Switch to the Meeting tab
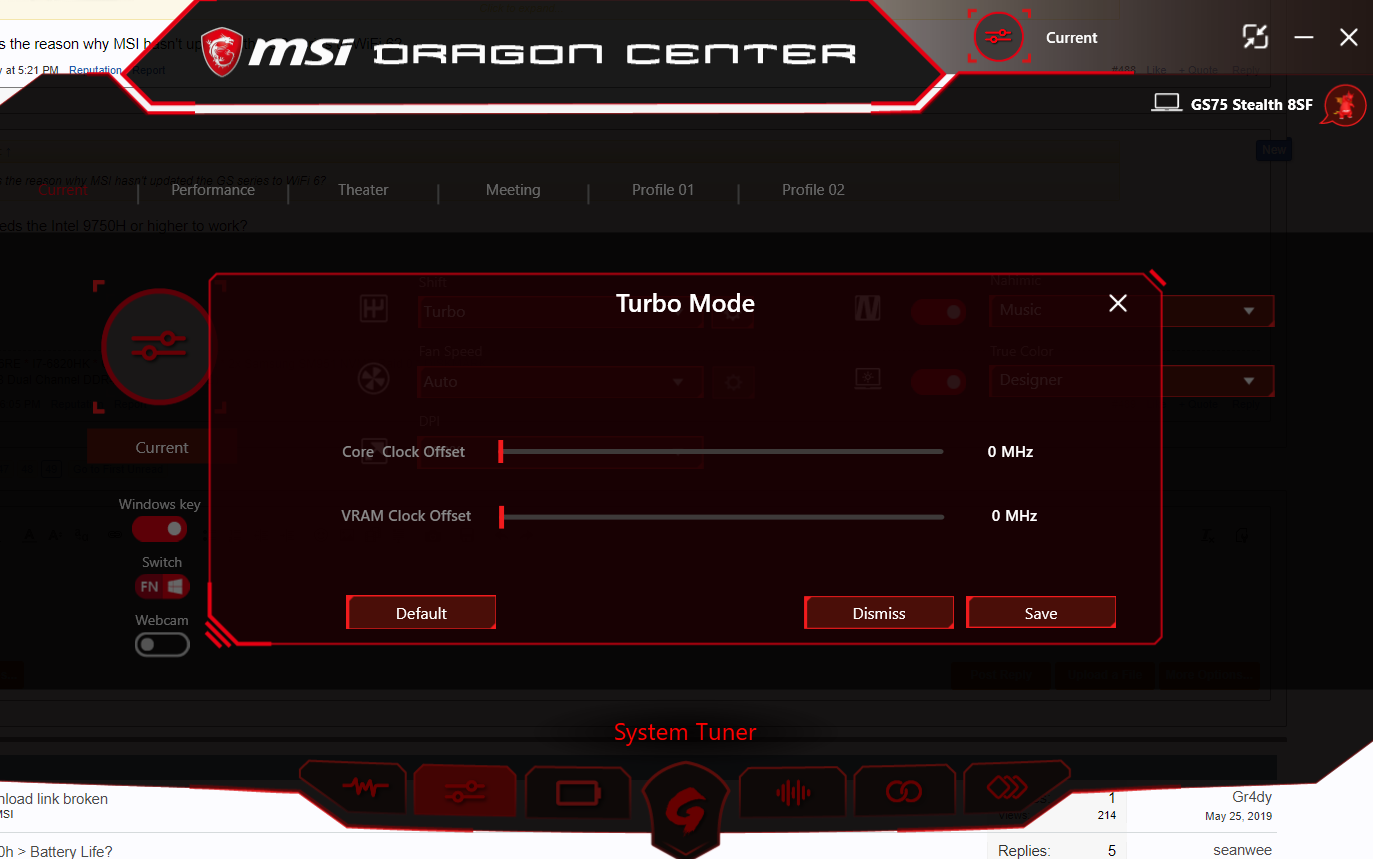The height and width of the screenshot is (859, 1373). click(513, 189)
